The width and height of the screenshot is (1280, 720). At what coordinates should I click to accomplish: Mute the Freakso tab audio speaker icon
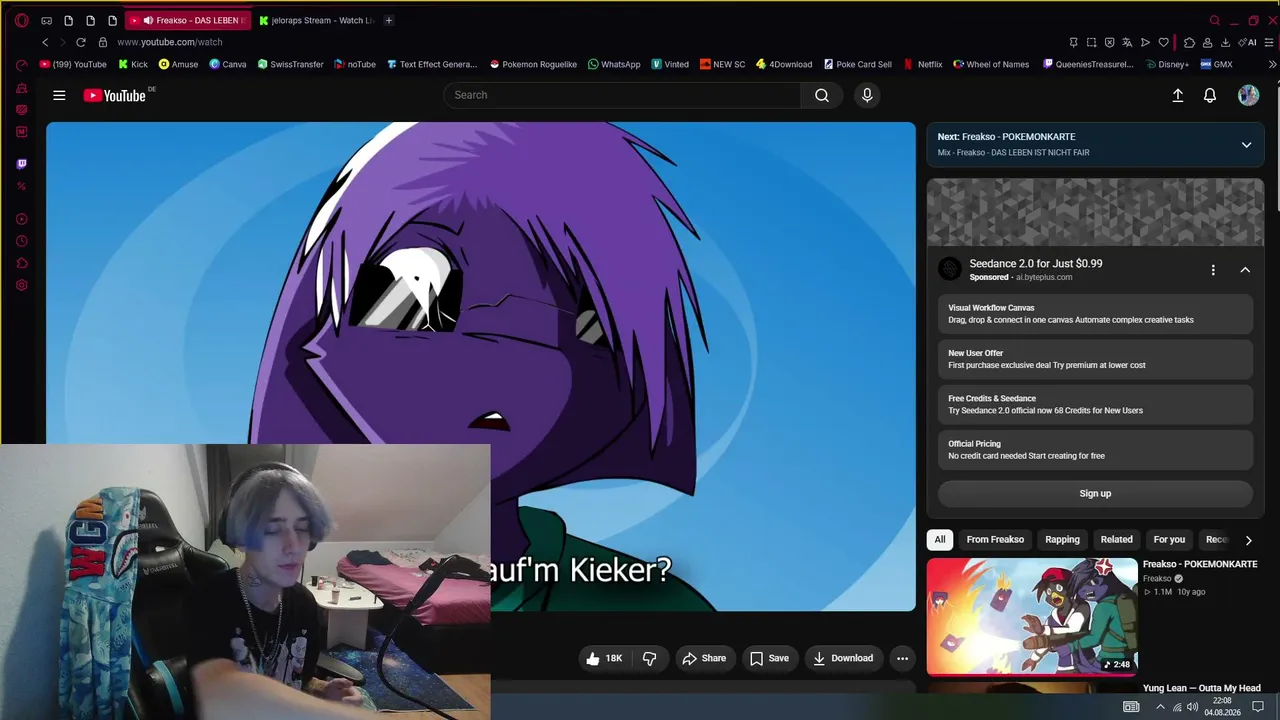[x=148, y=20]
